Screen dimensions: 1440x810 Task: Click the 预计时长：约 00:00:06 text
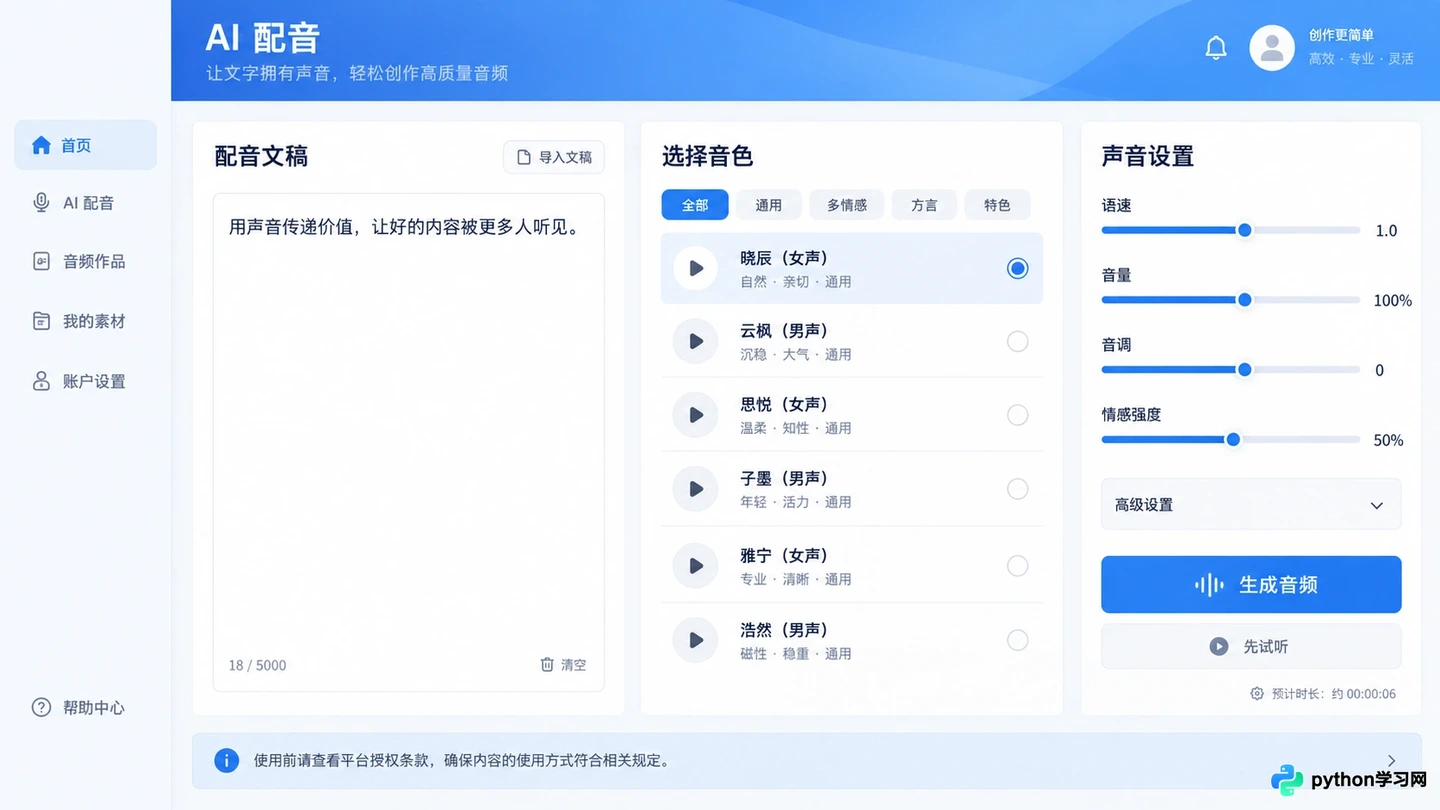tap(1334, 693)
